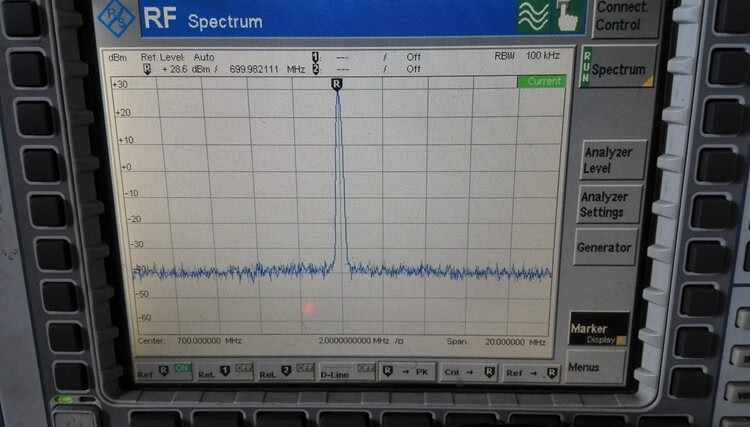
Task: Click the -60 axis label
Action: 144,318
